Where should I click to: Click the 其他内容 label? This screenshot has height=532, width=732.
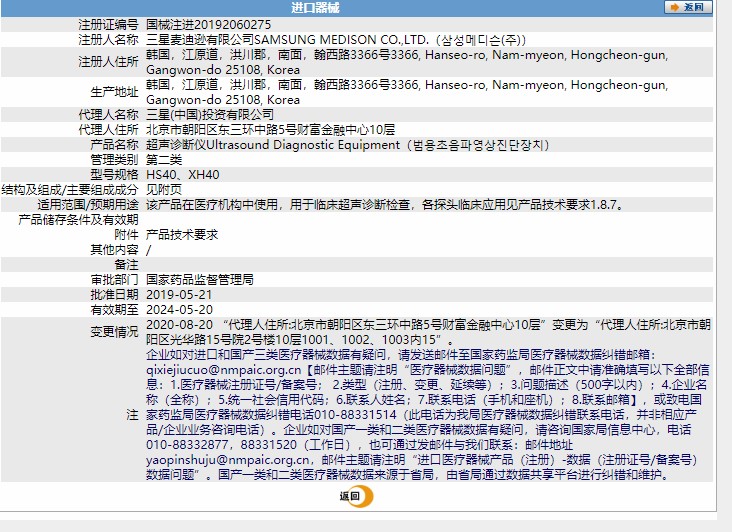114,250
